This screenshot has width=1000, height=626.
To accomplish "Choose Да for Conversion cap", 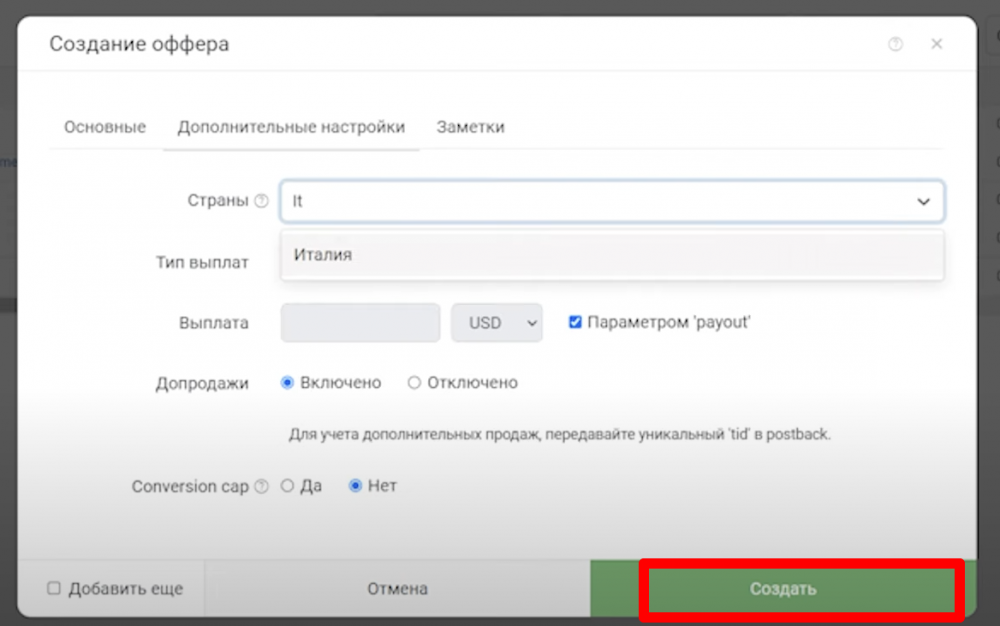I will (287, 486).
